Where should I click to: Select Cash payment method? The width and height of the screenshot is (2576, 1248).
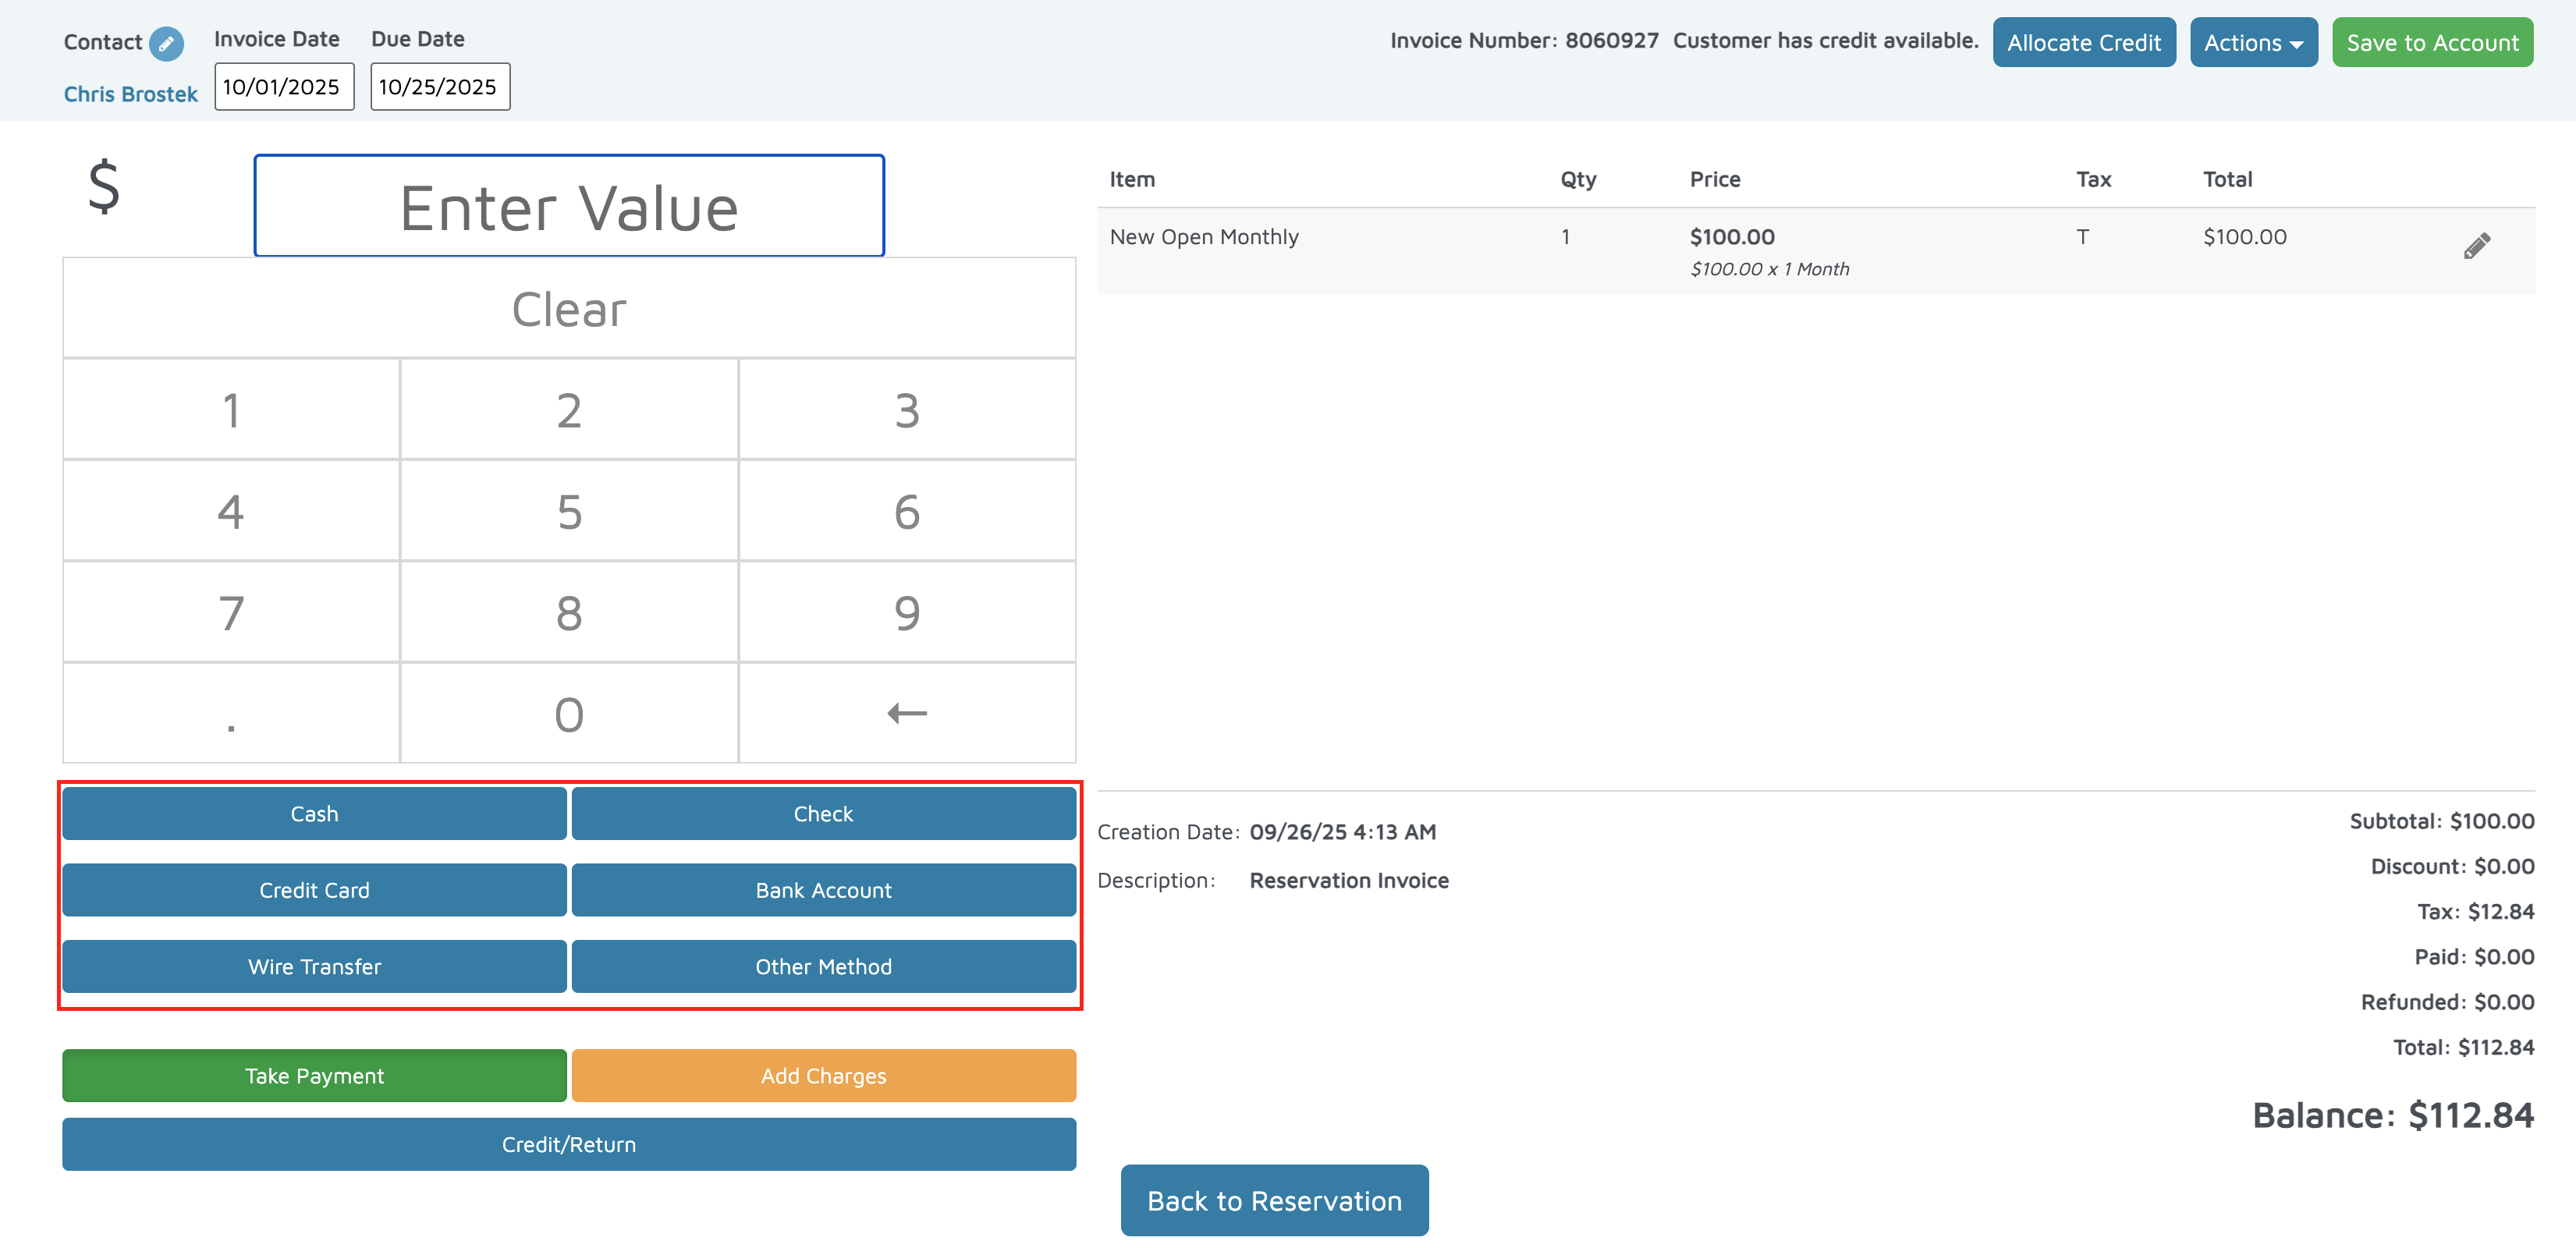[x=314, y=814]
